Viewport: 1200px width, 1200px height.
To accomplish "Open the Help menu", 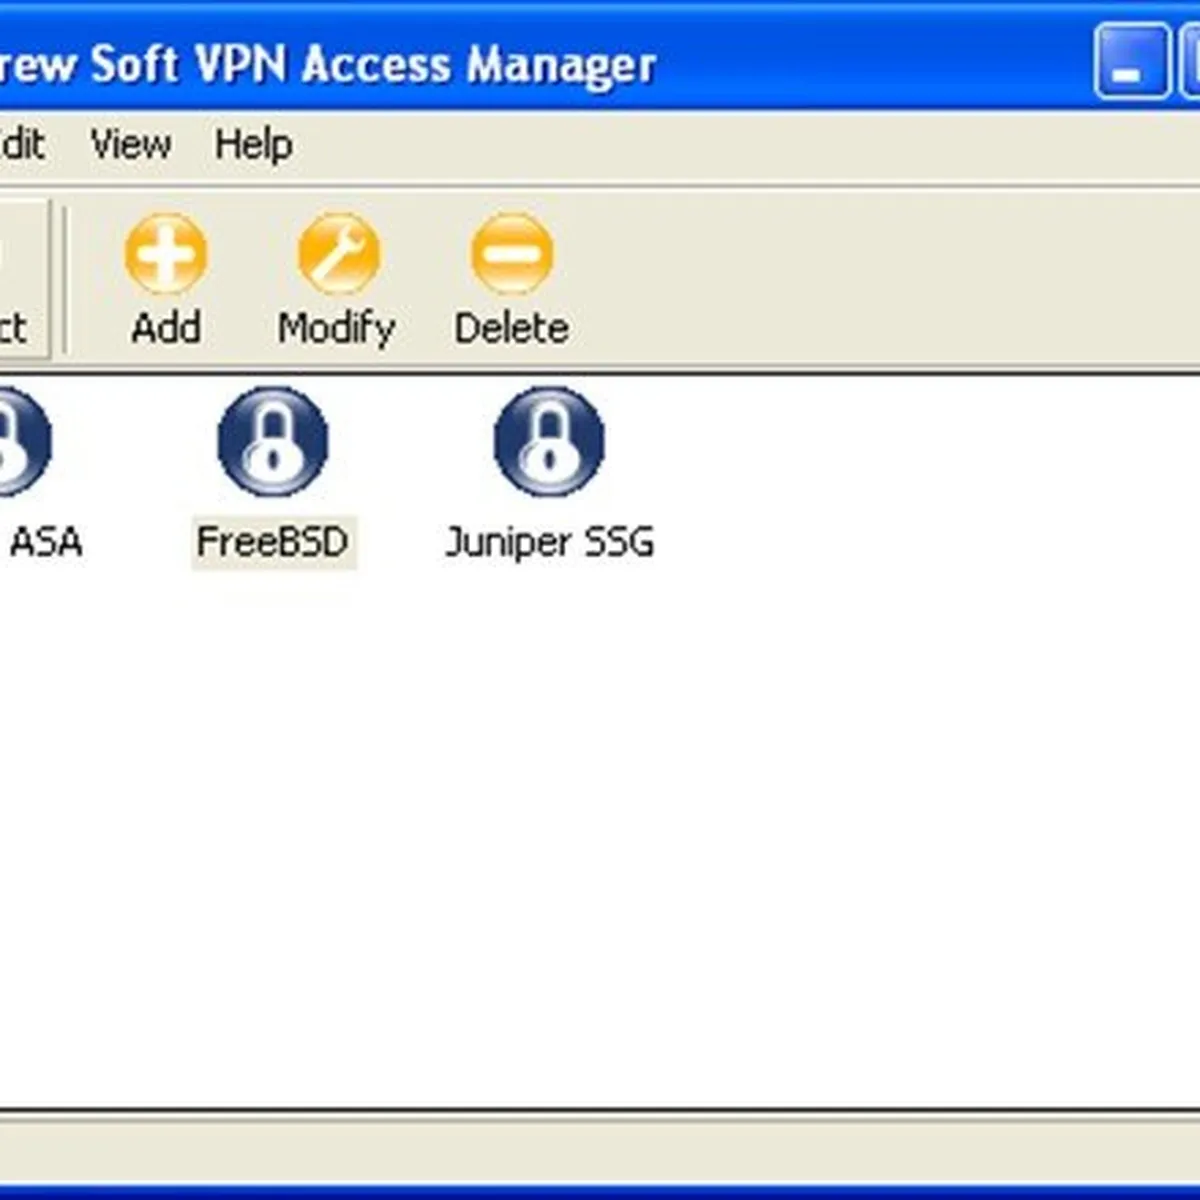I will coord(253,145).
